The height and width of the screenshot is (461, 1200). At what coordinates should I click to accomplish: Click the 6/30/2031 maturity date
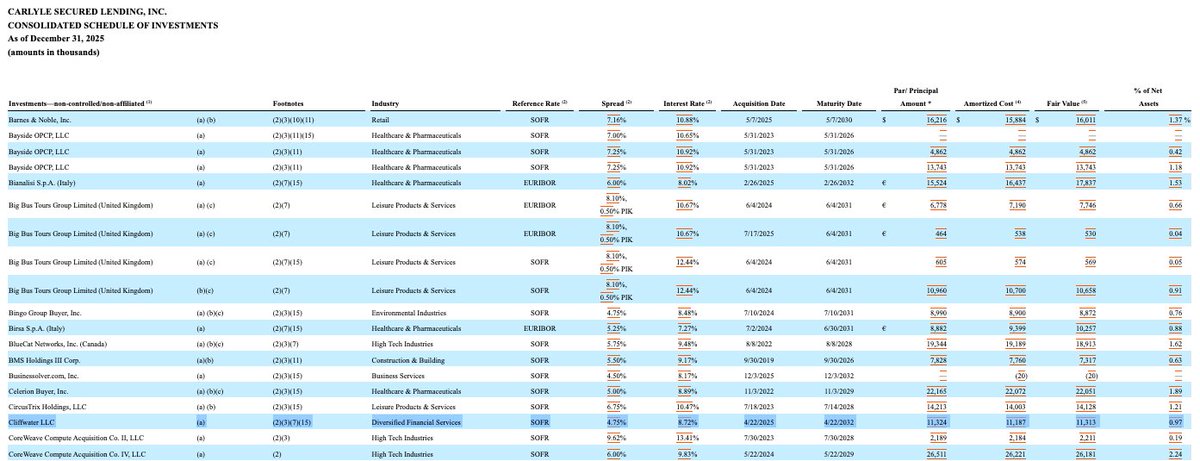(840, 328)
